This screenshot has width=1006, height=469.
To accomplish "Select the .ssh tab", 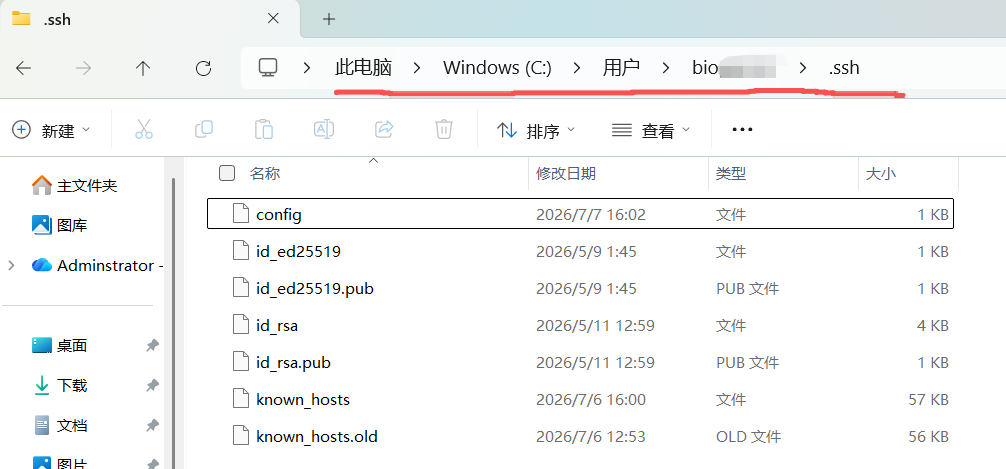I will pyautogui.click(x=149, y=19).
